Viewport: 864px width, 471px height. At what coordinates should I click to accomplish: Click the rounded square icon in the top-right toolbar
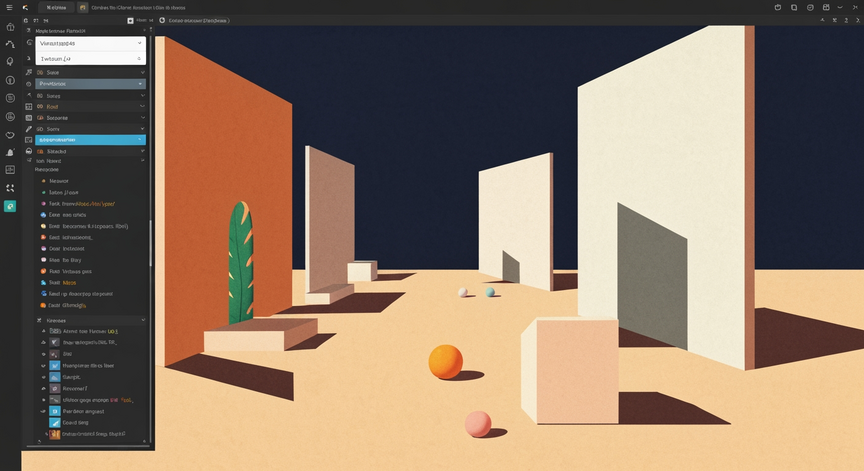(x=794, y=7)
